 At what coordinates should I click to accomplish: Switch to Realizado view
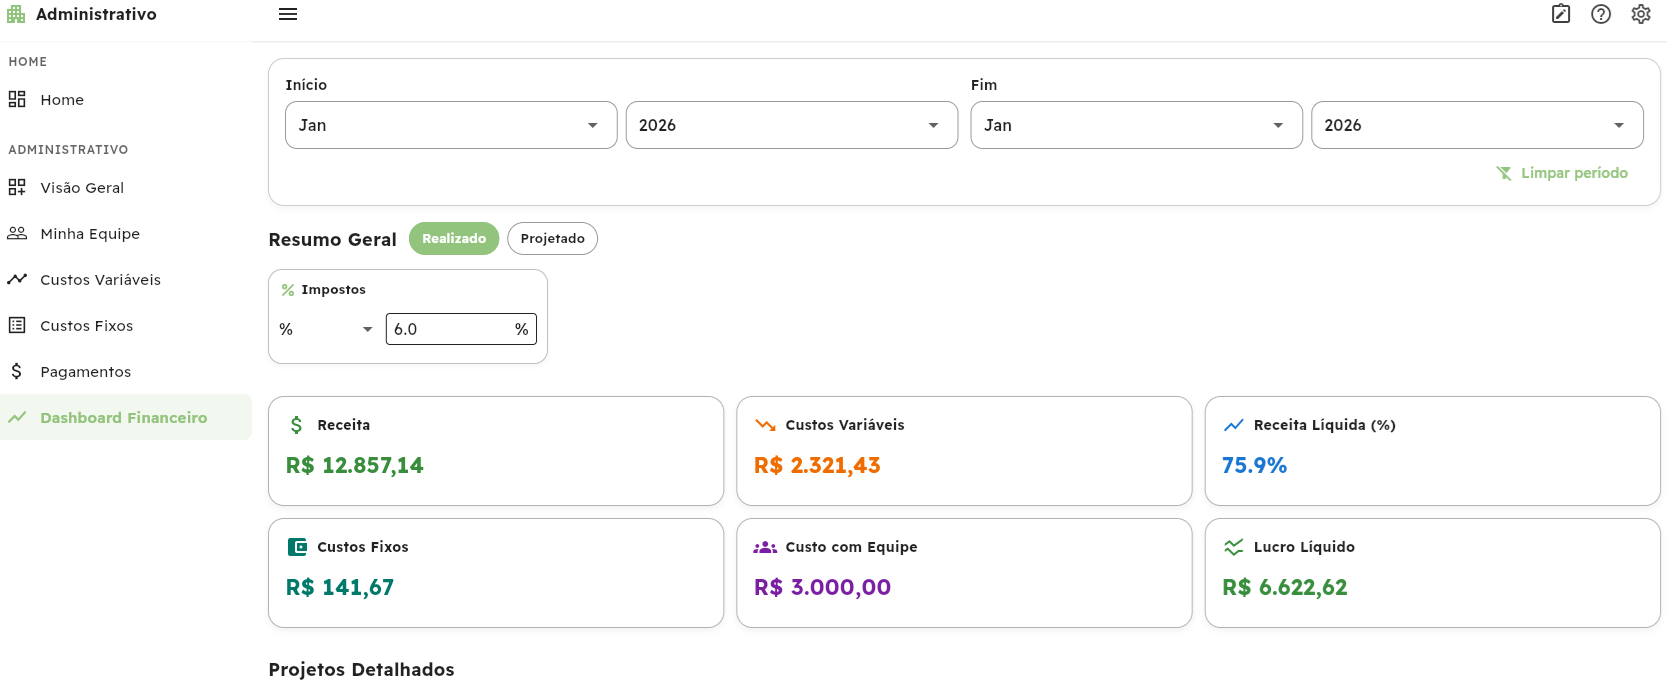click(x=454, y=238)
